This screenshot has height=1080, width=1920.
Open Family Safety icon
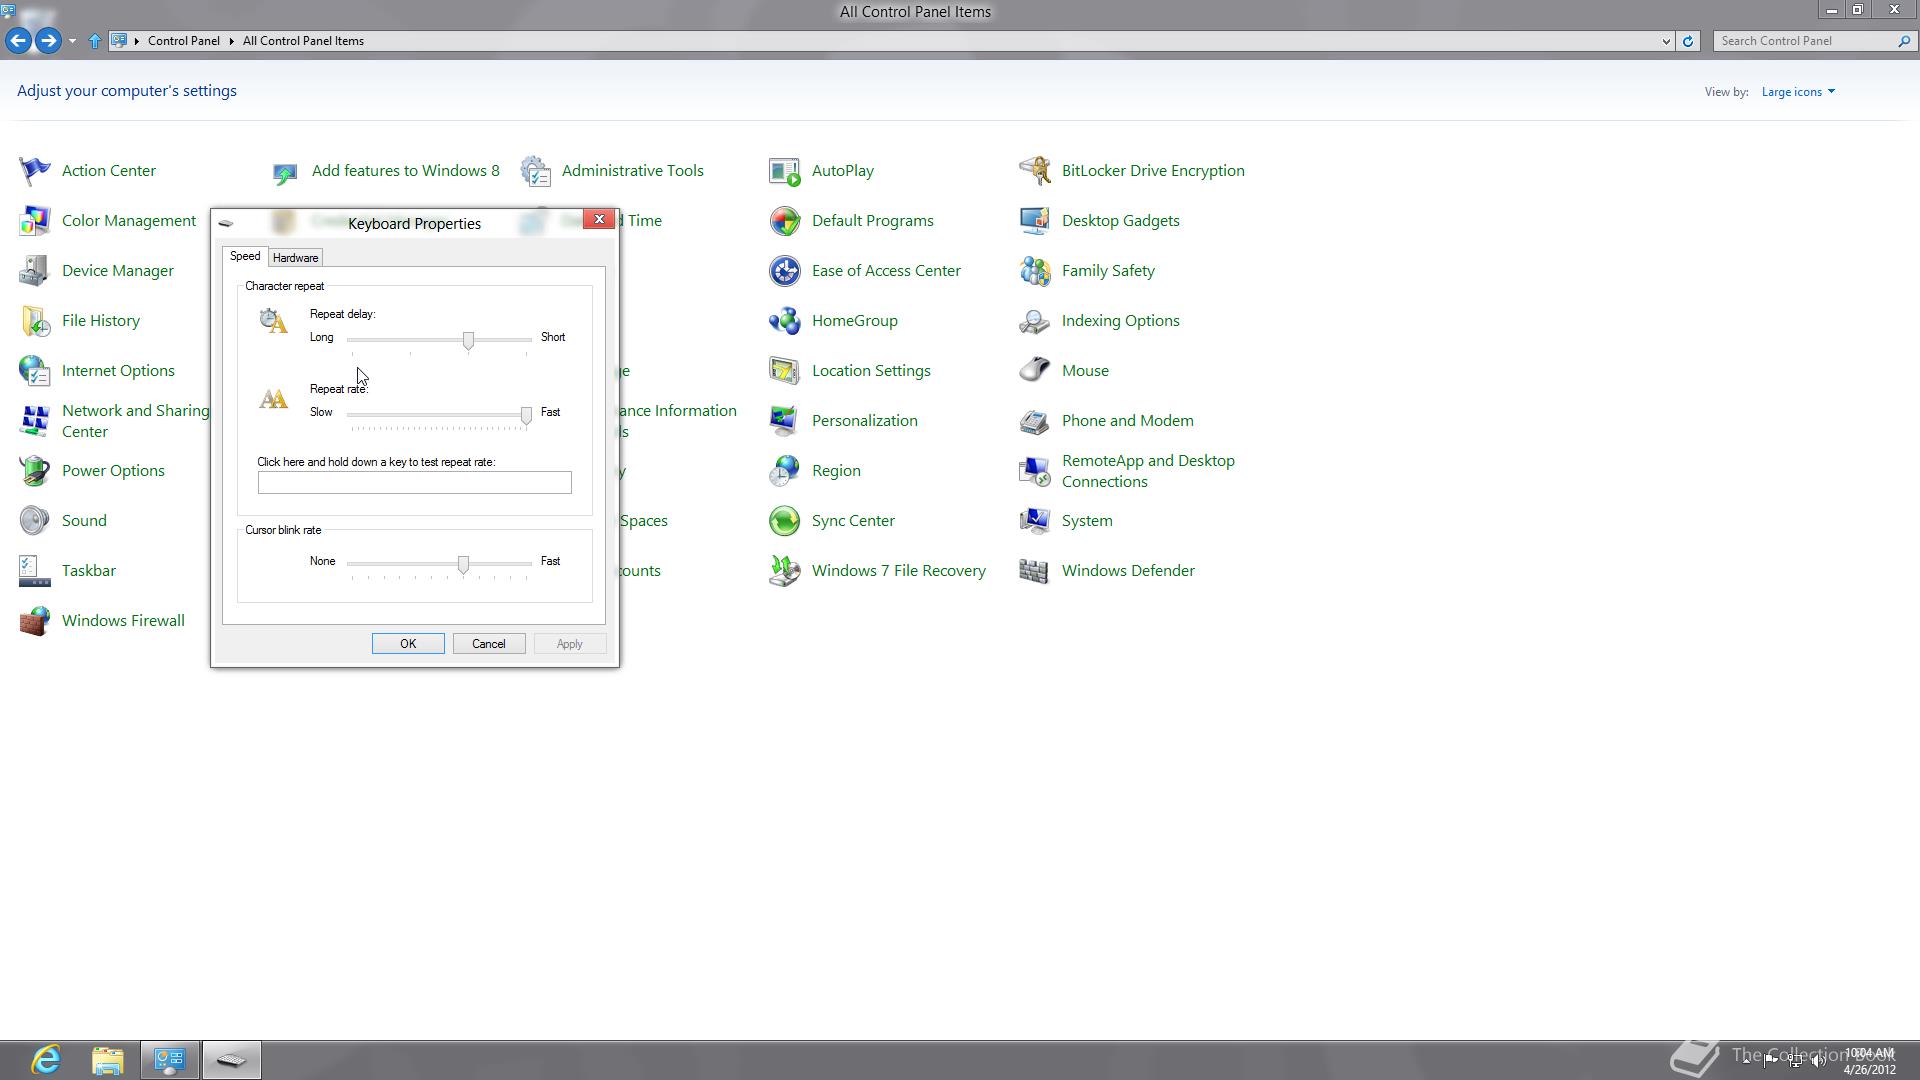1035,271
